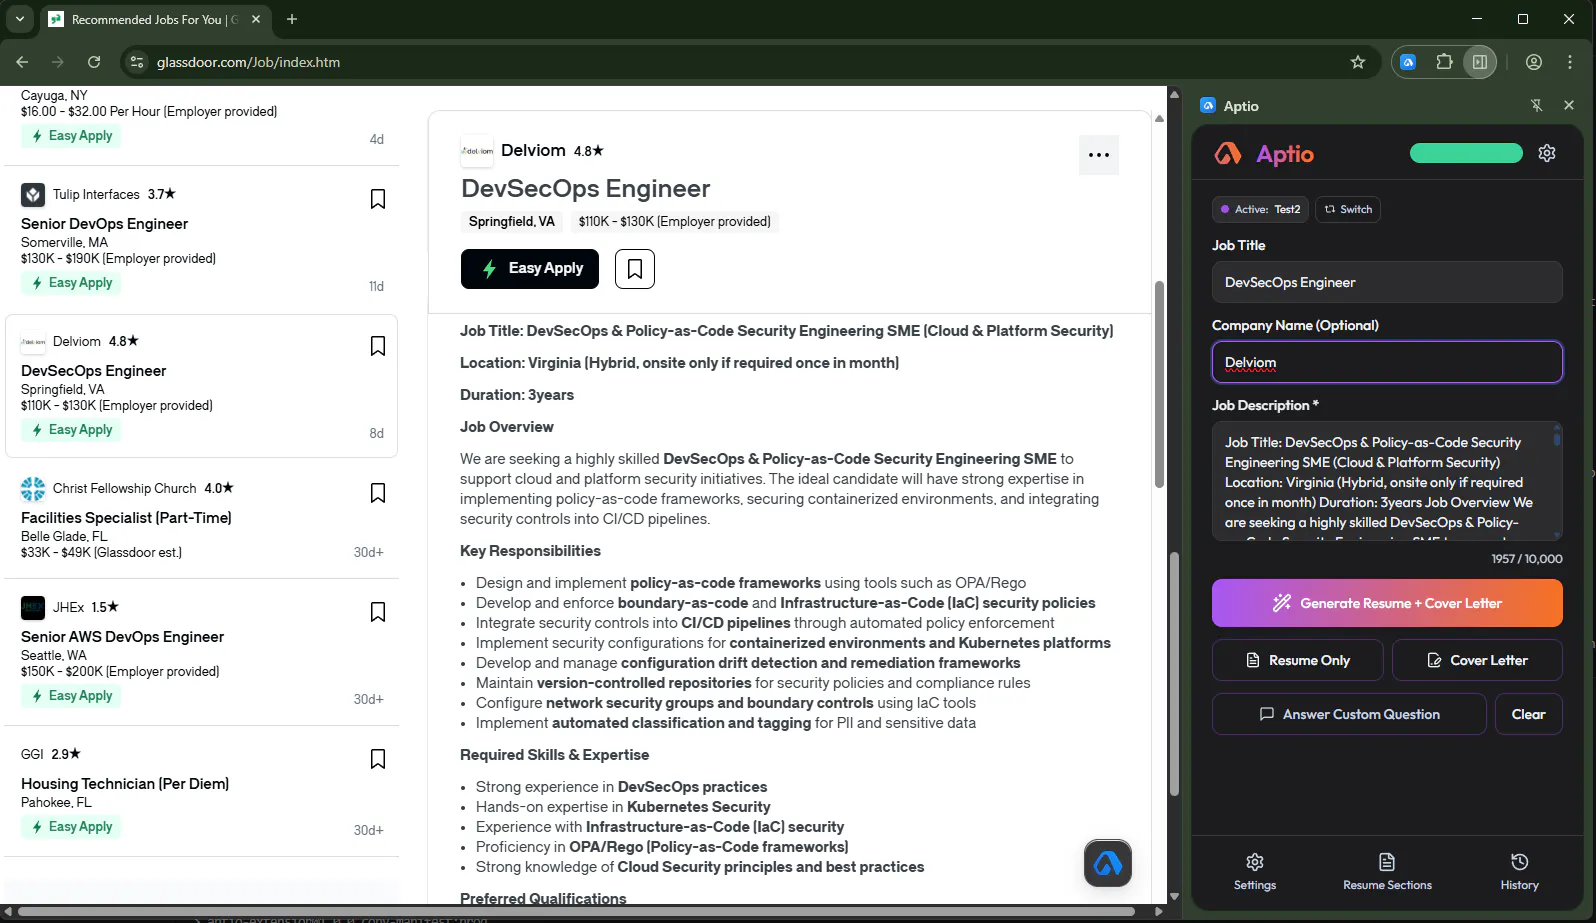Image resolution: width=1596 pixels, height=923 pixels.
Task: Open the Aptio extension toolbar icon
Action: pyautogui.click(x=1408, y=62)
